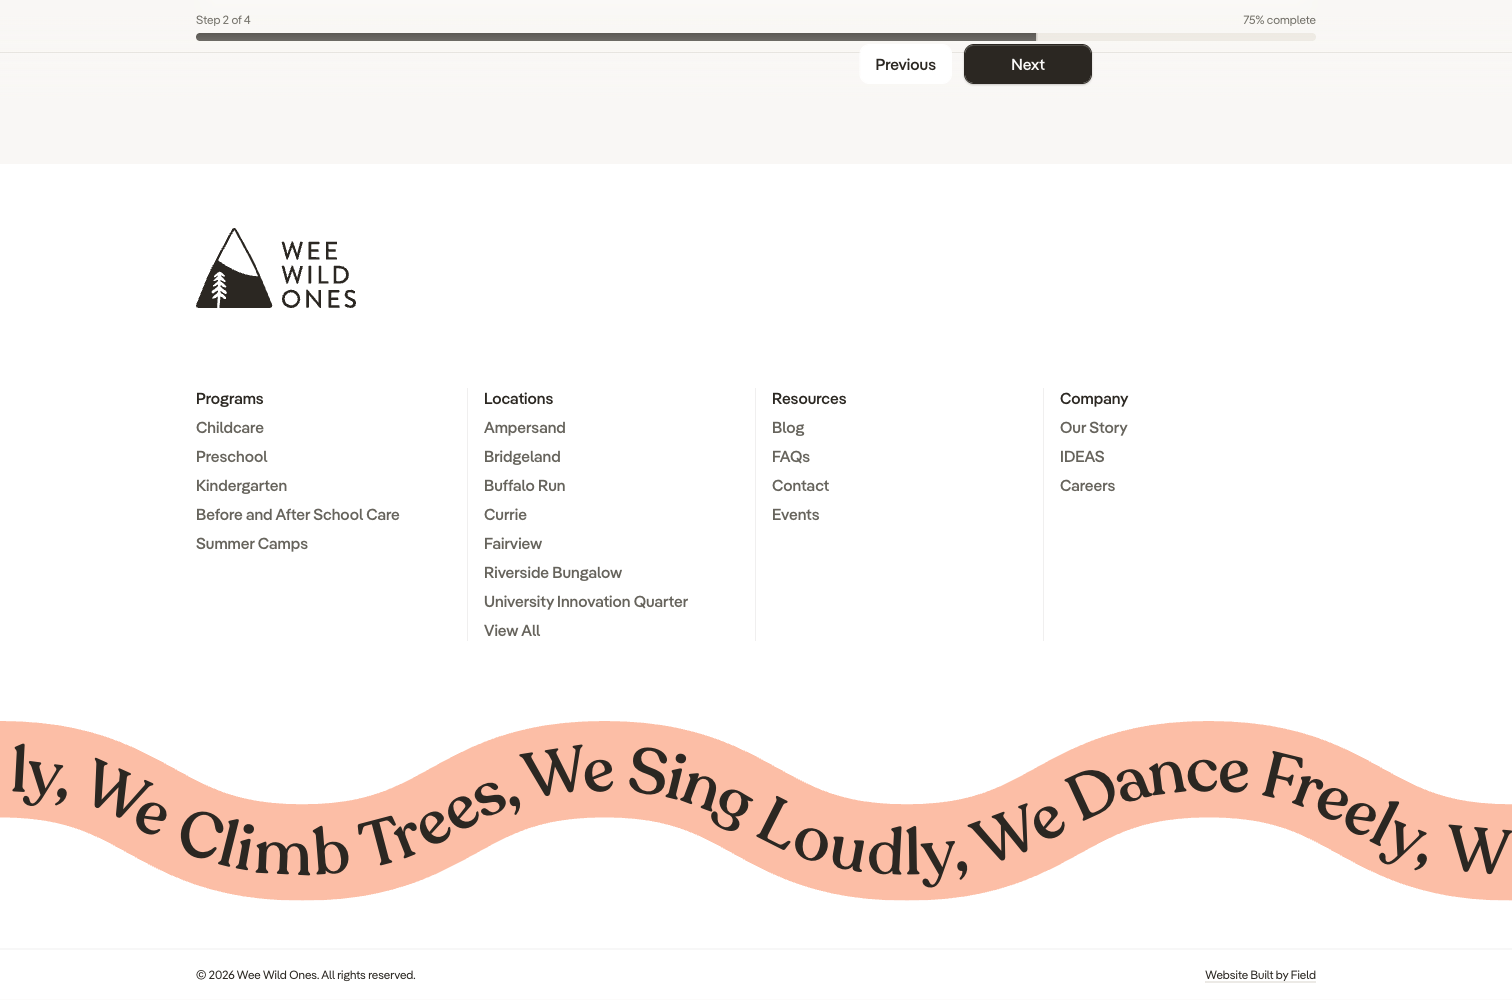Go back with the Previous button
This screenshot has height=1000, width=1512.
pyautogui.click(x=905, y=64)
